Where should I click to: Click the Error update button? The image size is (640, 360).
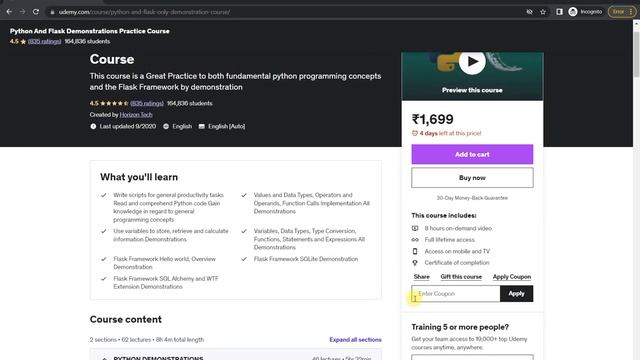[x=618, y=12]
